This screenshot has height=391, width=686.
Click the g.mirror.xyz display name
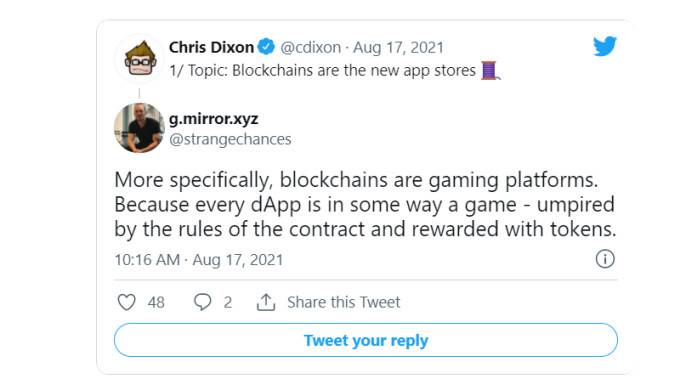point(214,119)
